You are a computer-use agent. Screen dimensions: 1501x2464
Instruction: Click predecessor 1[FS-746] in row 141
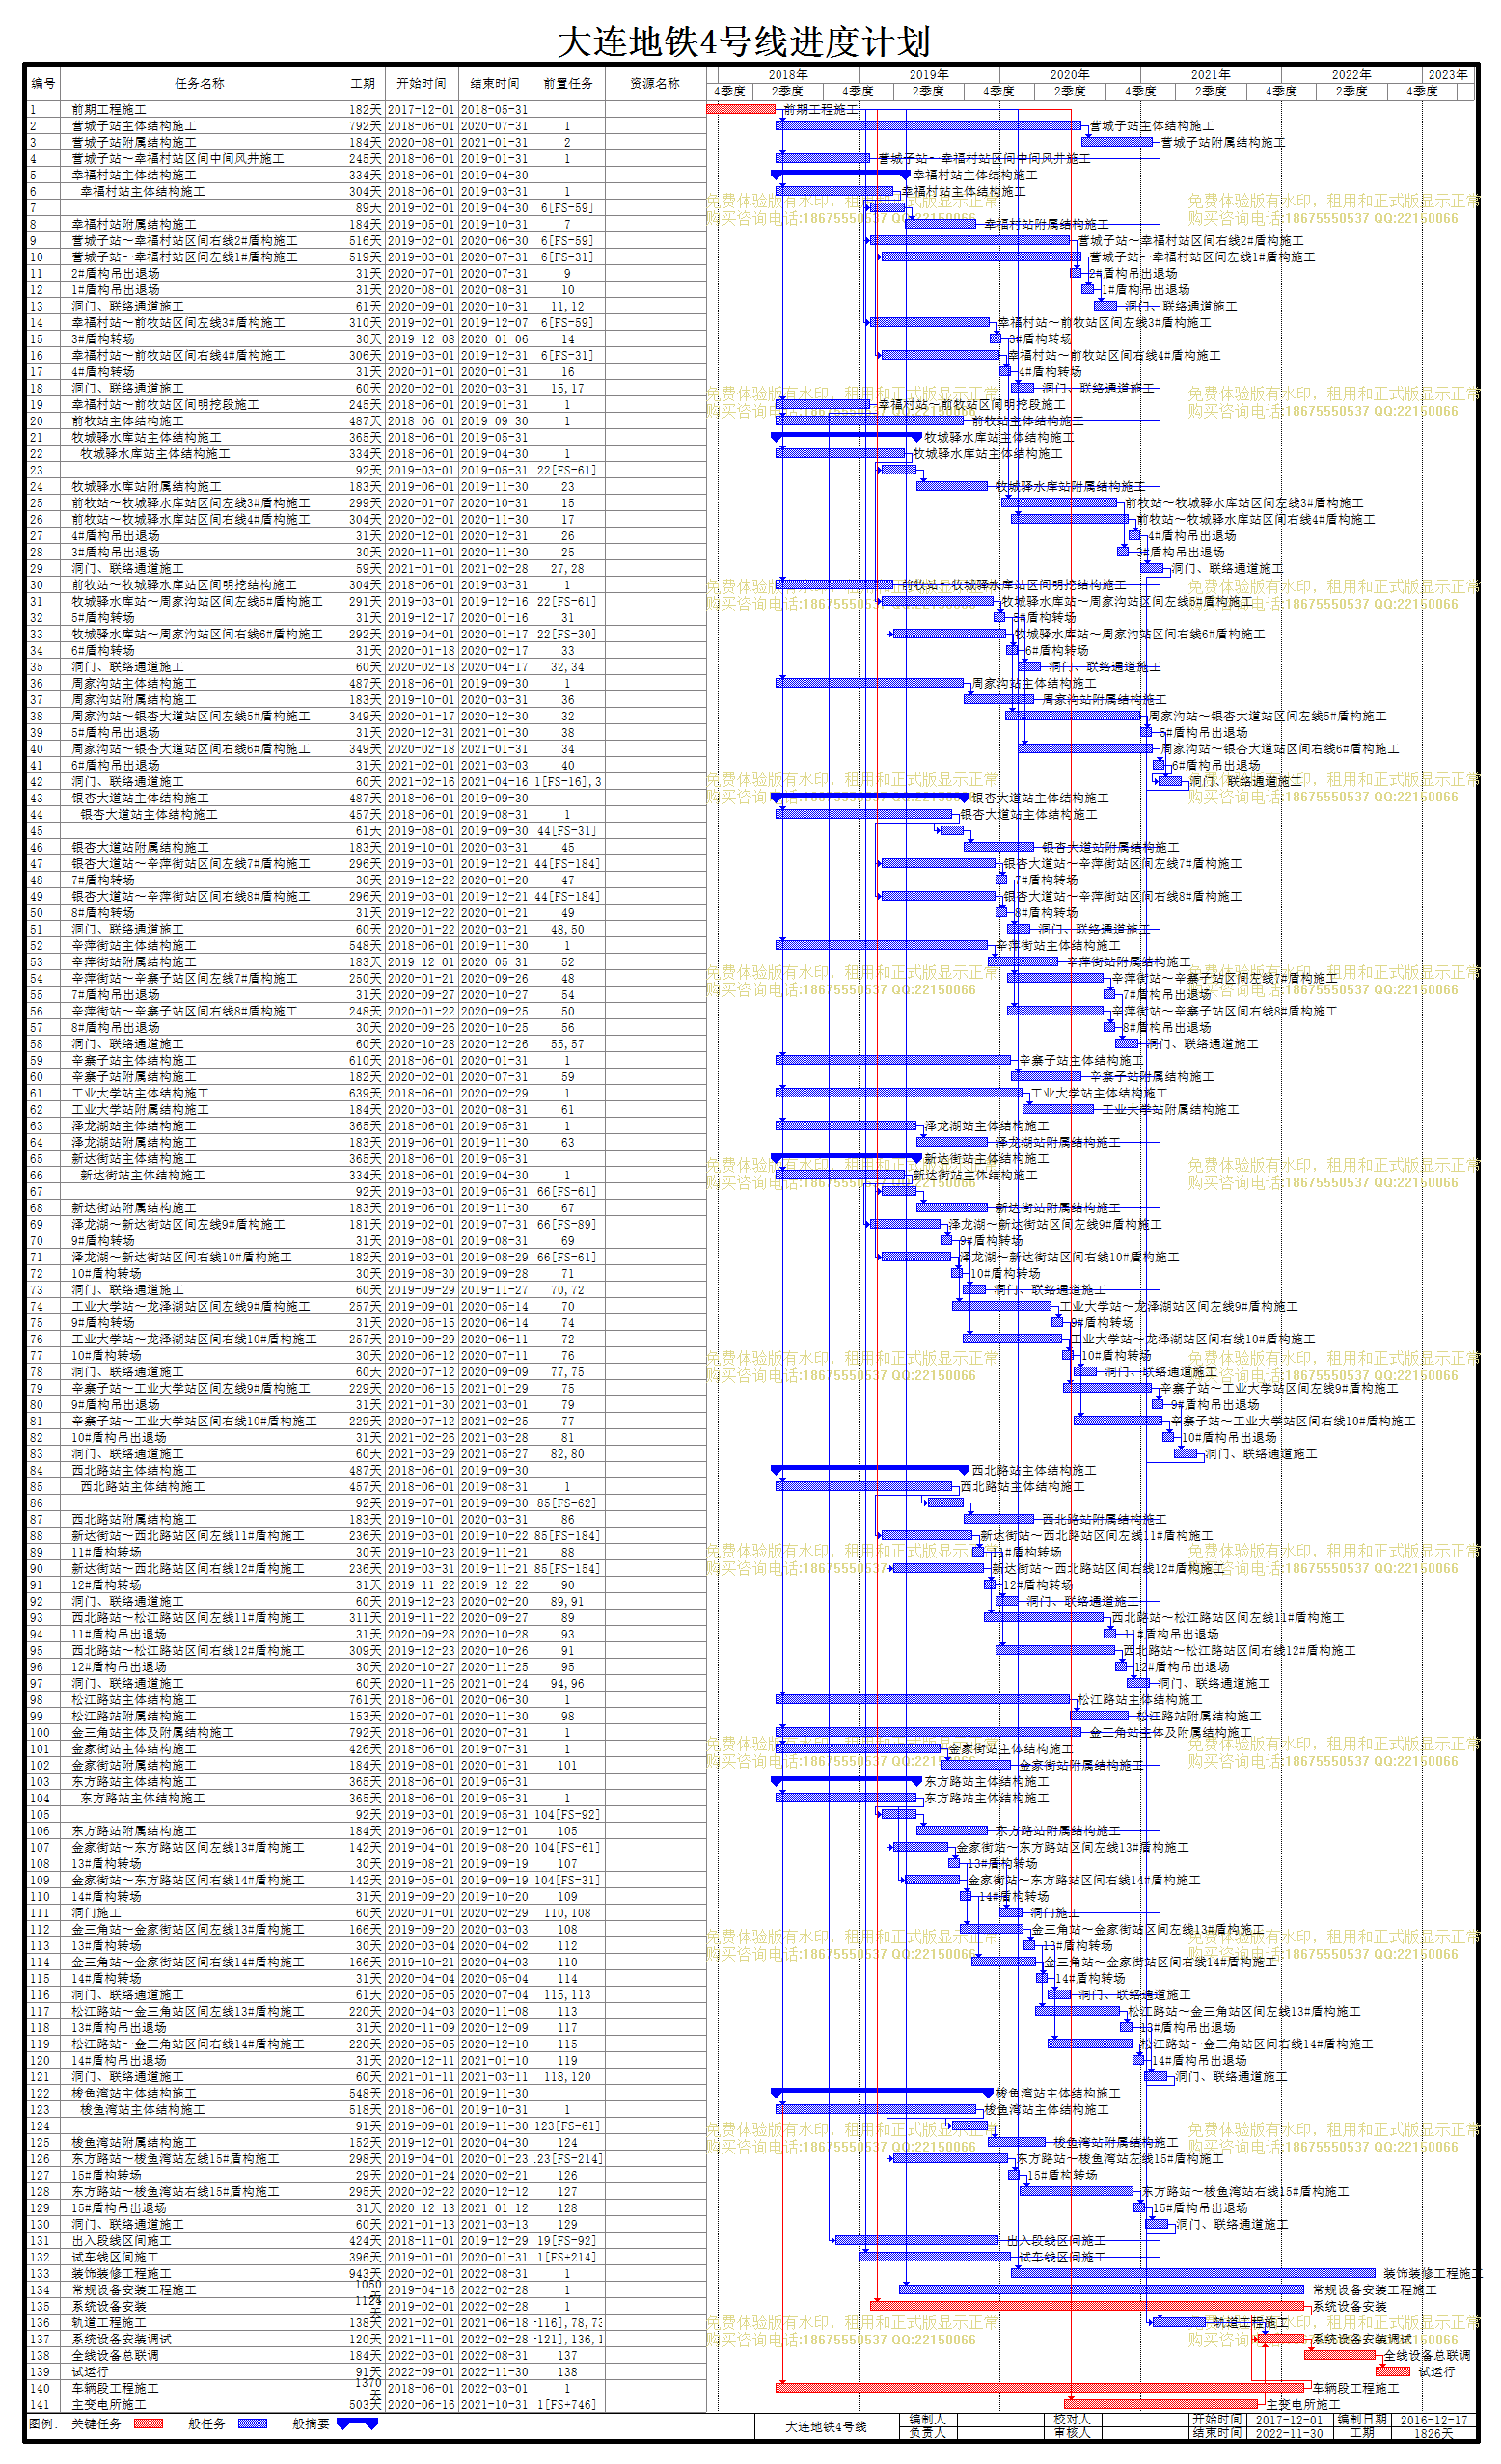coord(567,2404)
